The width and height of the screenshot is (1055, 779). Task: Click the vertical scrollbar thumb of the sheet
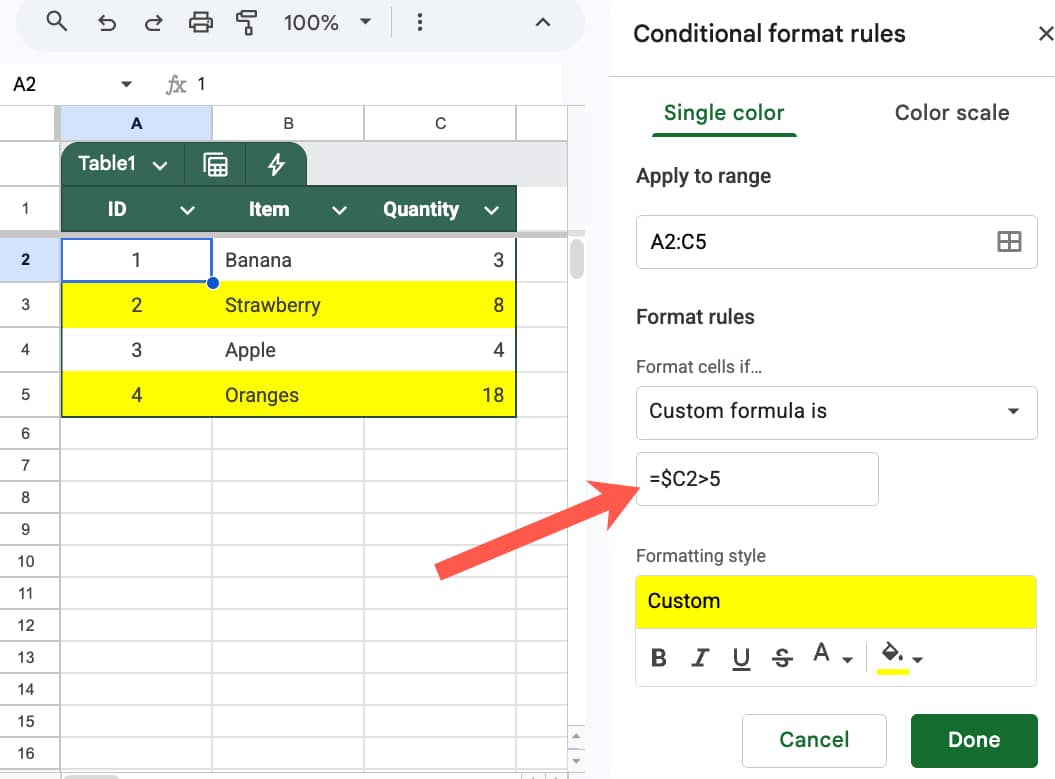577,258
